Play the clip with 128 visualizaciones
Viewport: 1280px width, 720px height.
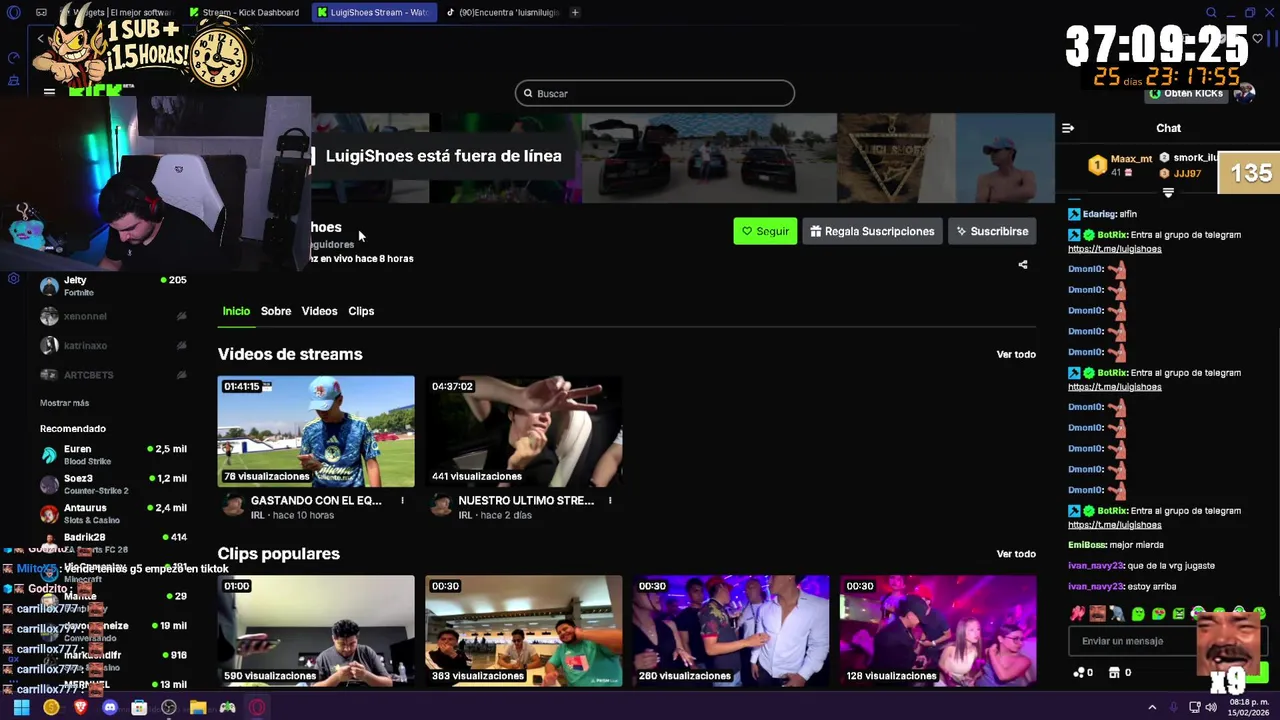click(x=938, y=631)
